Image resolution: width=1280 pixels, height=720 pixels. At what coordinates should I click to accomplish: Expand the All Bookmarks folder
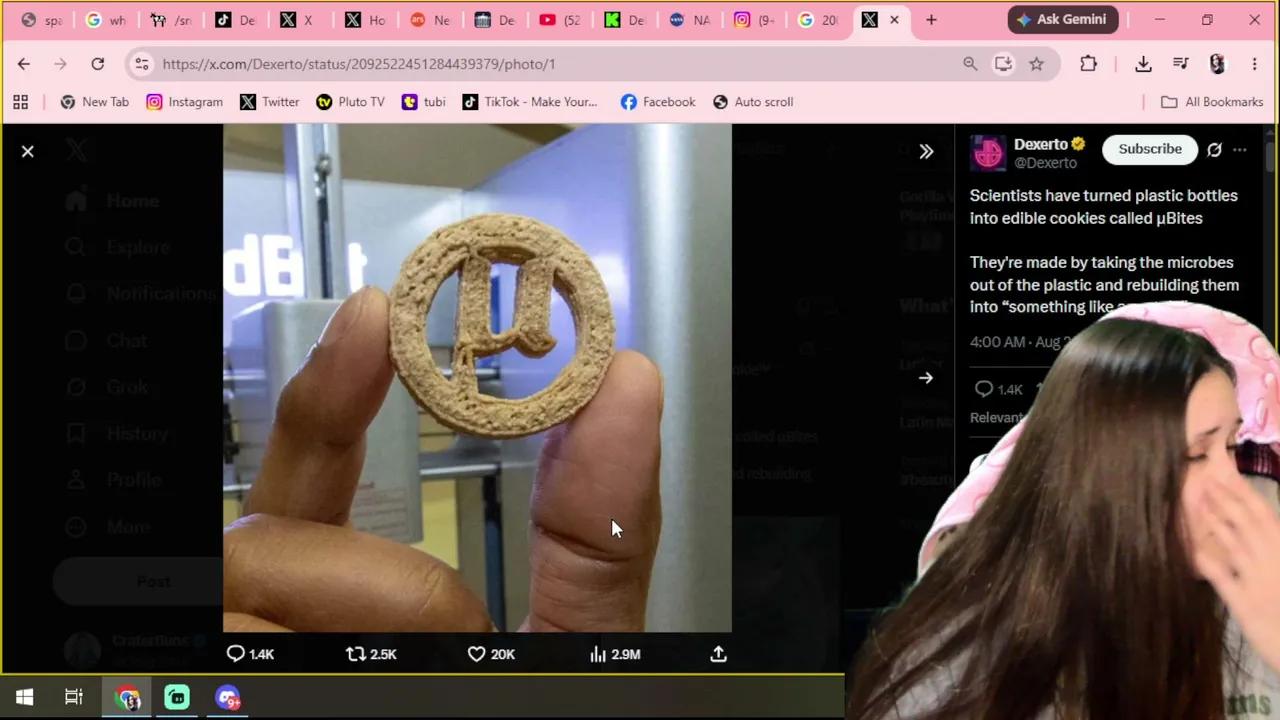click(x=1212, y=102)
